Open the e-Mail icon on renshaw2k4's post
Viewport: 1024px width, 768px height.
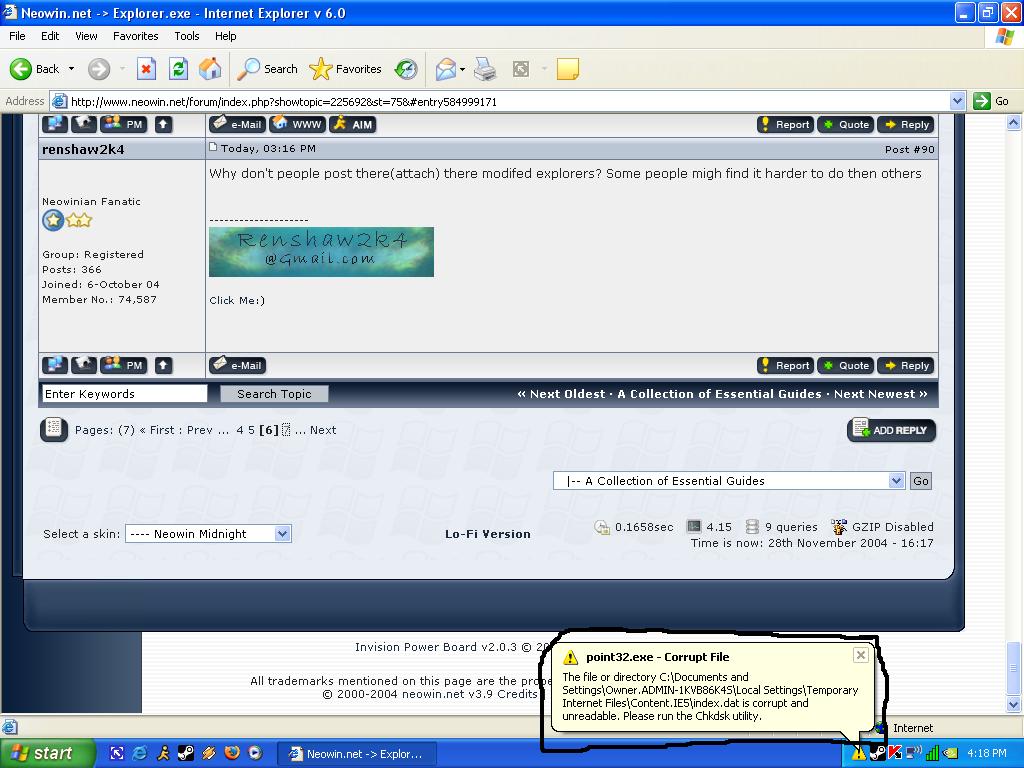tap(237, 124)
